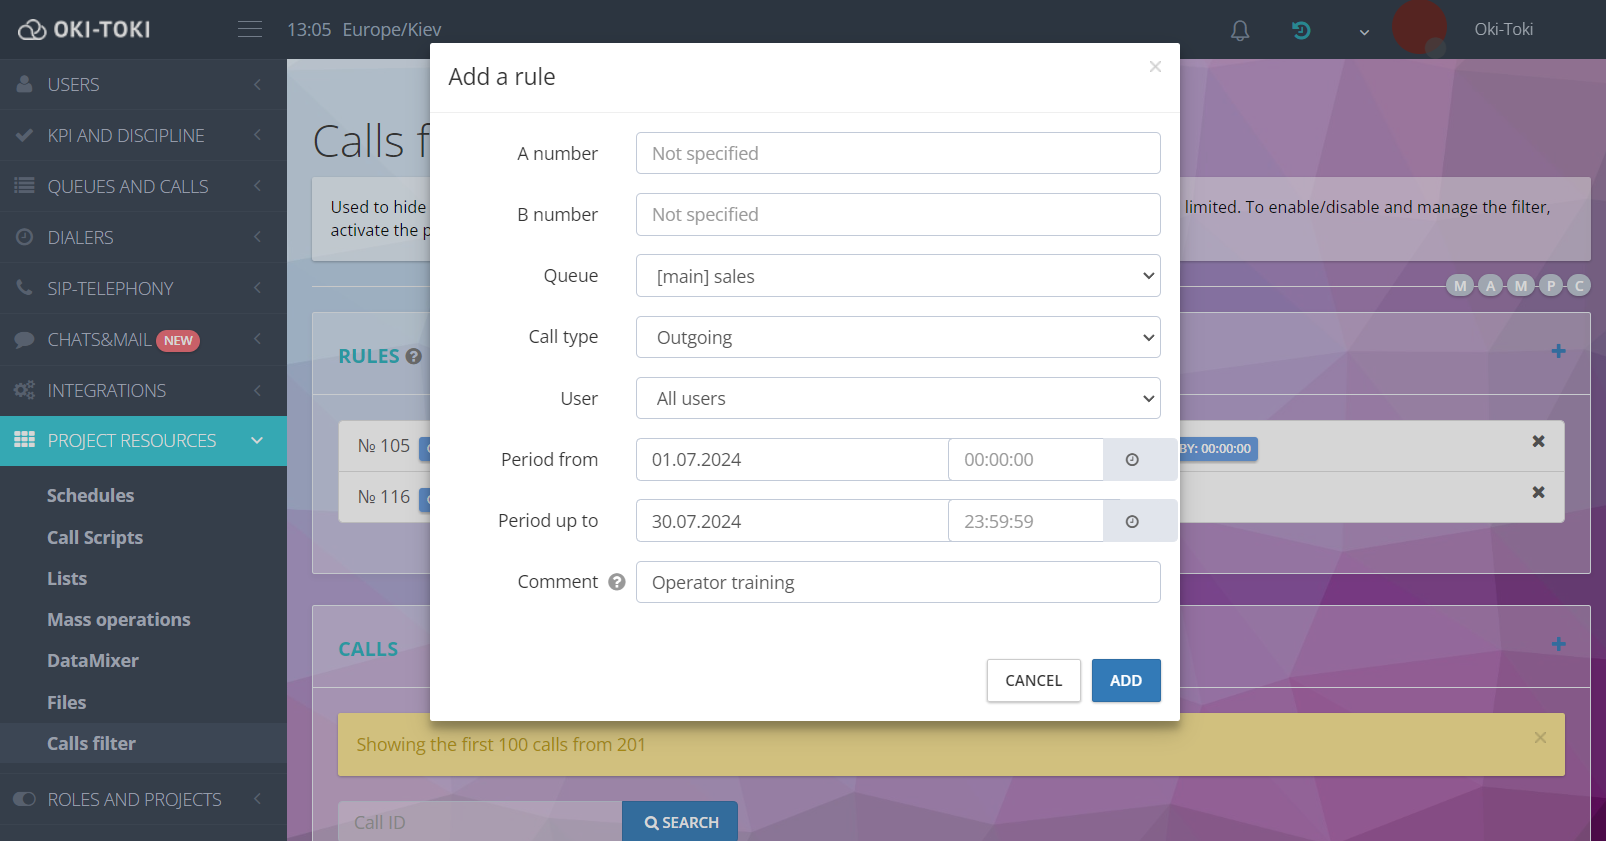The height and width of the screenshot is (841, 1606).
Task: Expand the header dropdown chevron near avatar
Action: tap(1364, 32)
